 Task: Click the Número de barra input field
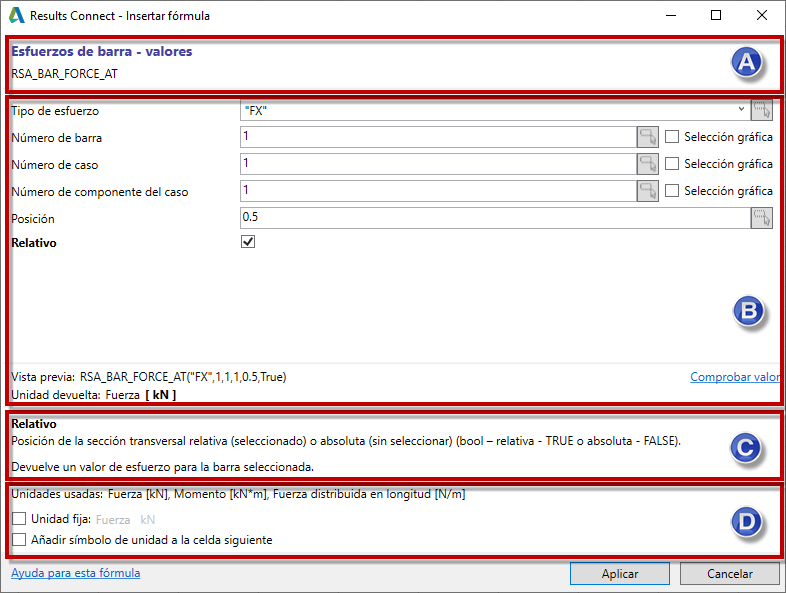438,137
